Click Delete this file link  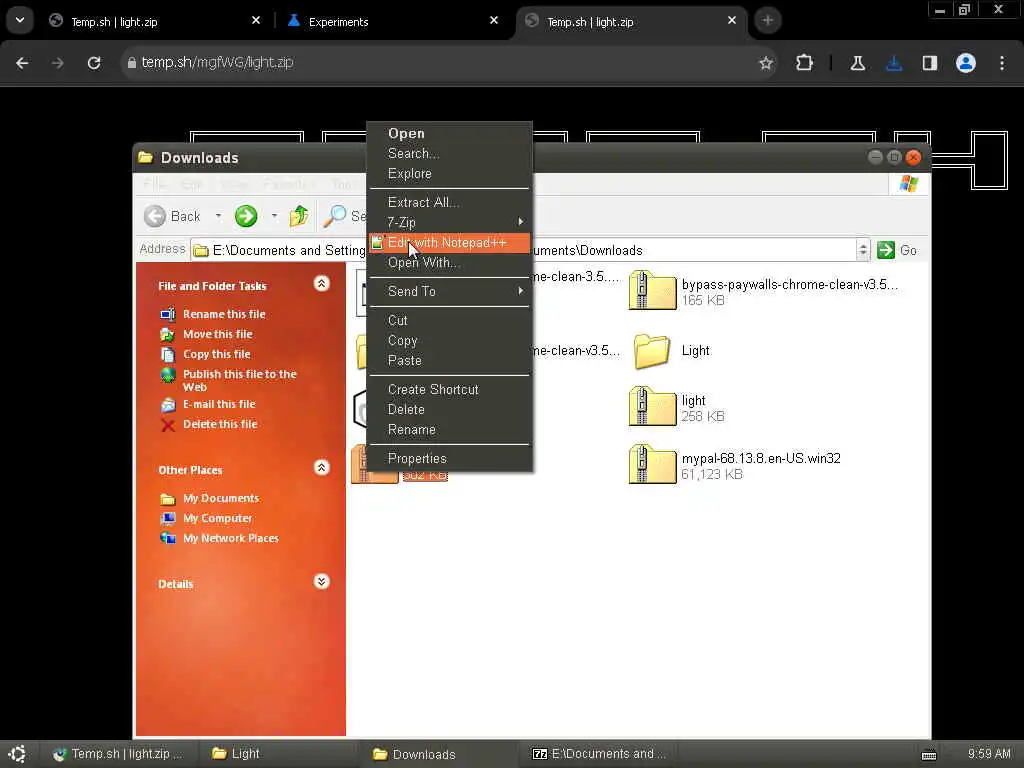click(x=220, y=424)
